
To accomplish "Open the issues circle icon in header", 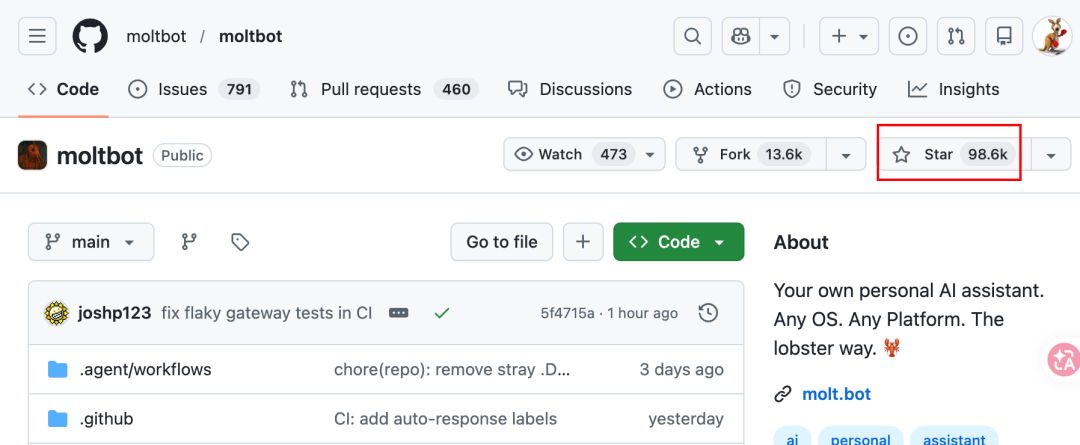I will click(x=908, y=37).
